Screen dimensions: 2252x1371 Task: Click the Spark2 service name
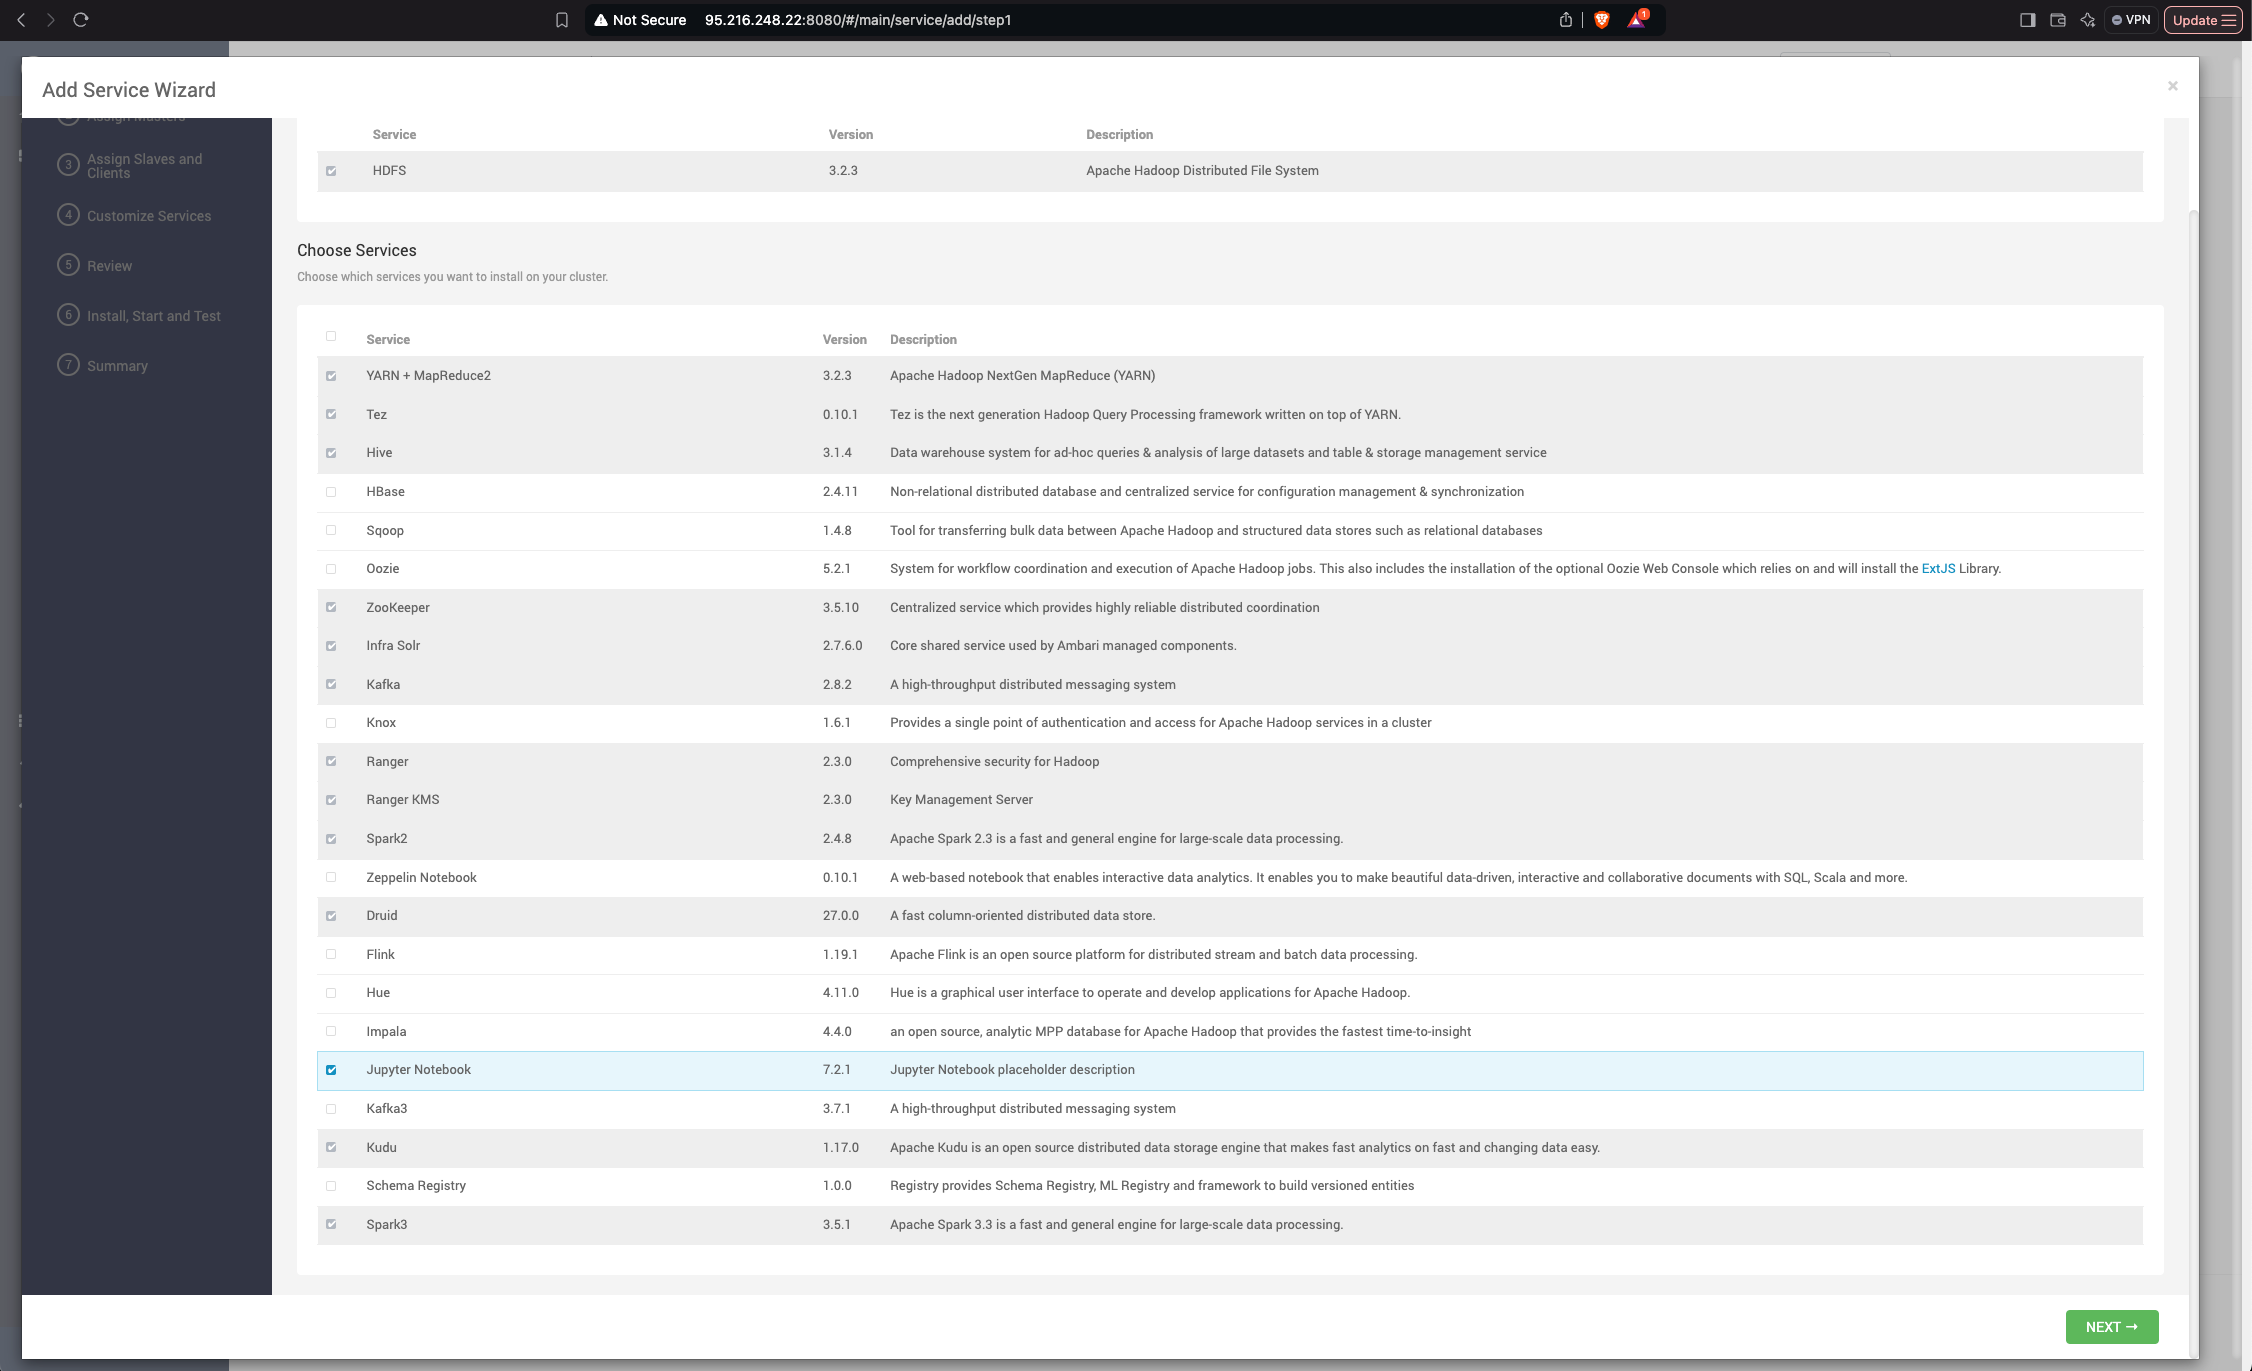386,839
